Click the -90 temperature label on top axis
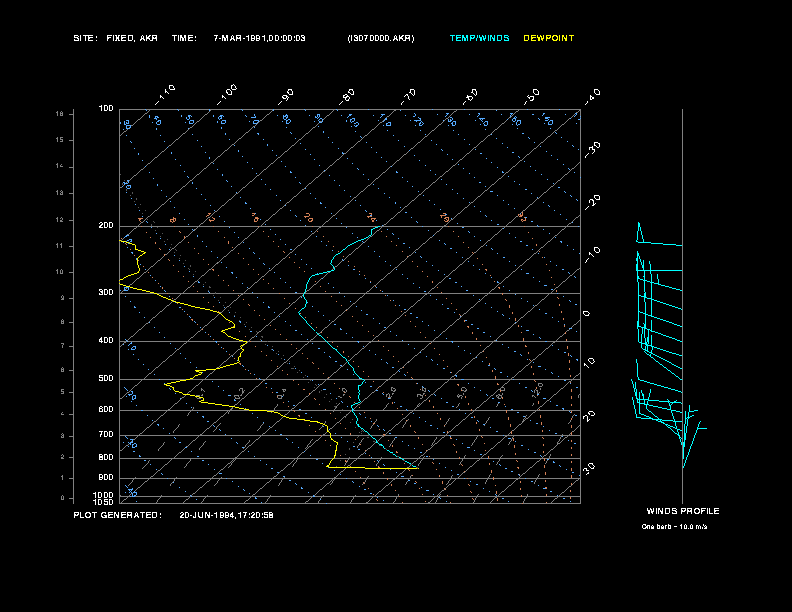Viewport: 792px width, 612px height. 286,97
